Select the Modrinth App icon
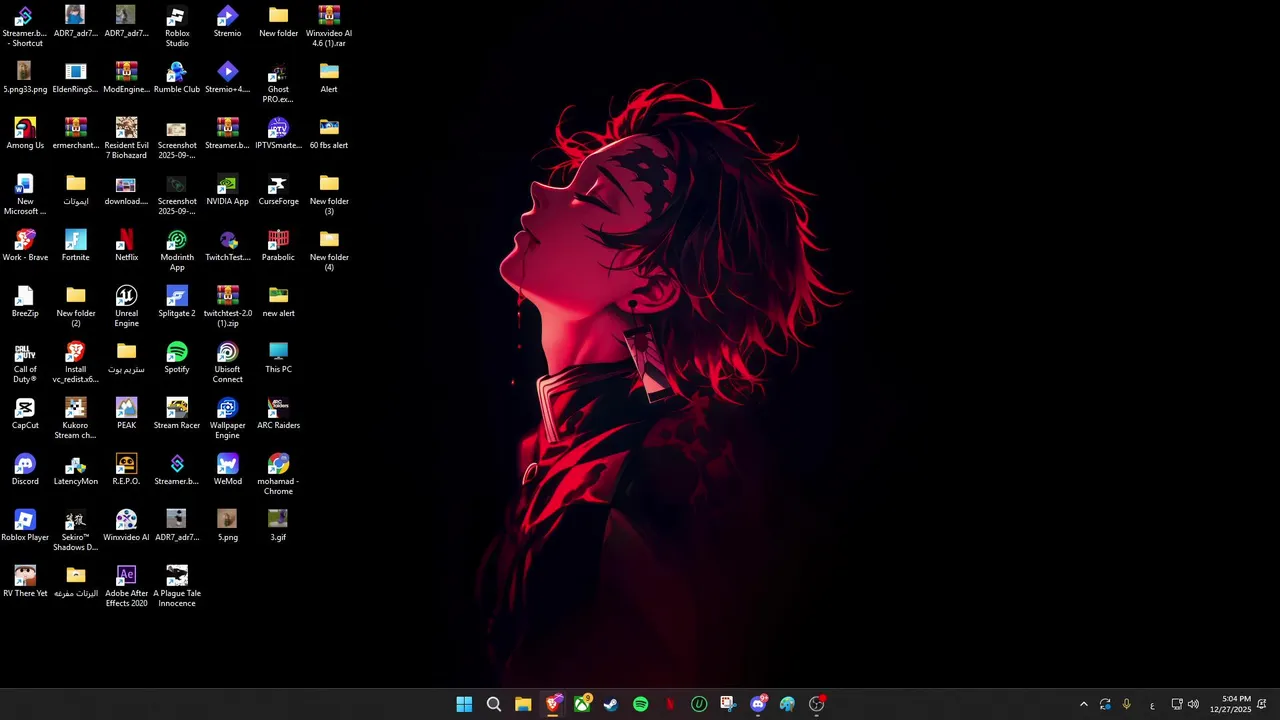Screen dimensions: 1280x720 [177, 250]
